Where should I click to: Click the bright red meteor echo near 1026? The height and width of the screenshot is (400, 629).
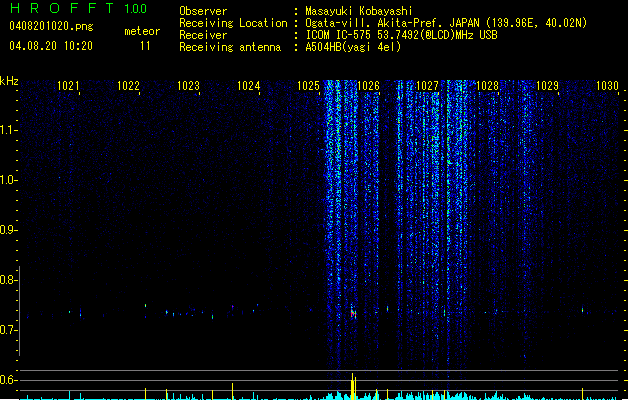tap(353, 313)
